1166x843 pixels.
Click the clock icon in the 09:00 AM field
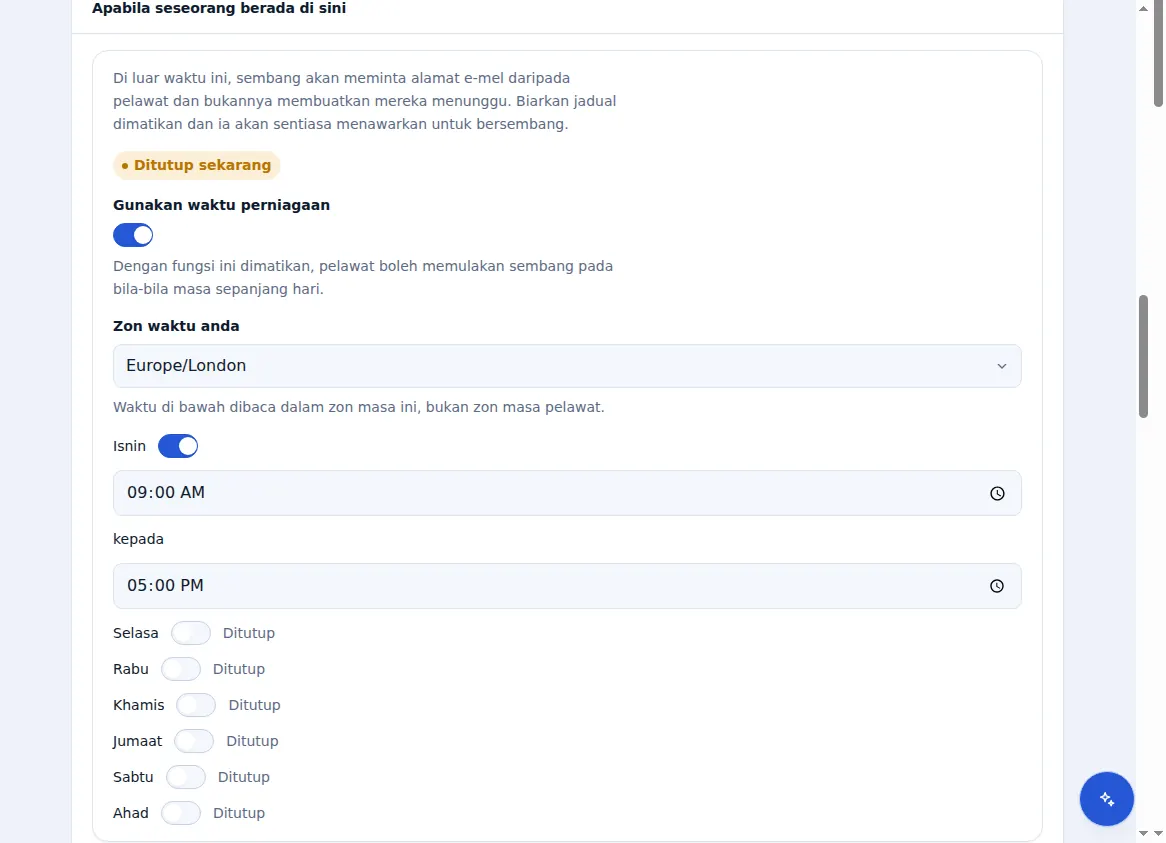point(997,494)
